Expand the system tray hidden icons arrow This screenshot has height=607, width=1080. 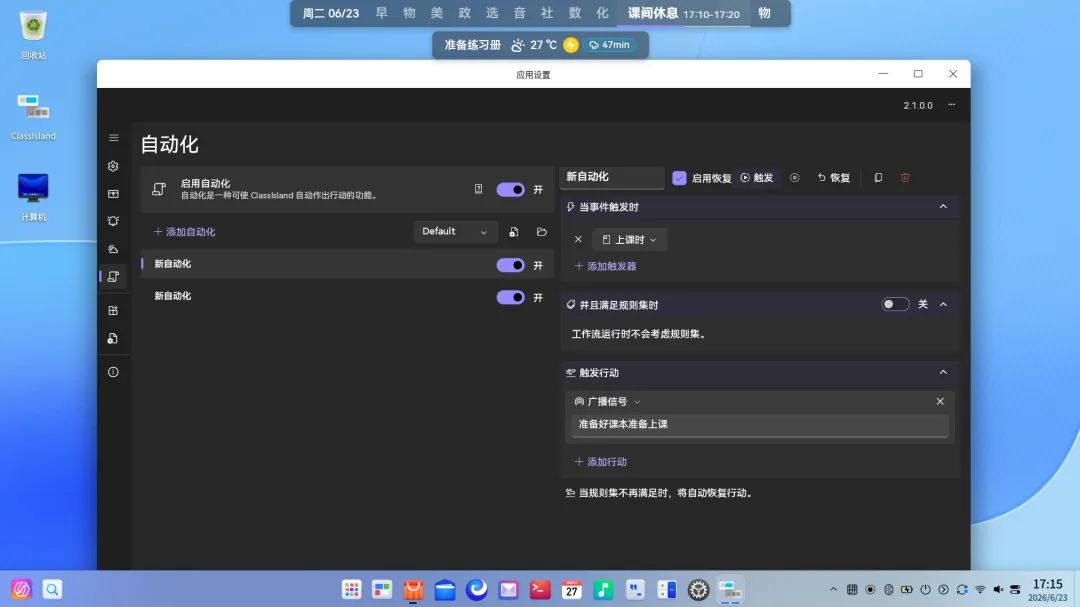coord(833,590)
